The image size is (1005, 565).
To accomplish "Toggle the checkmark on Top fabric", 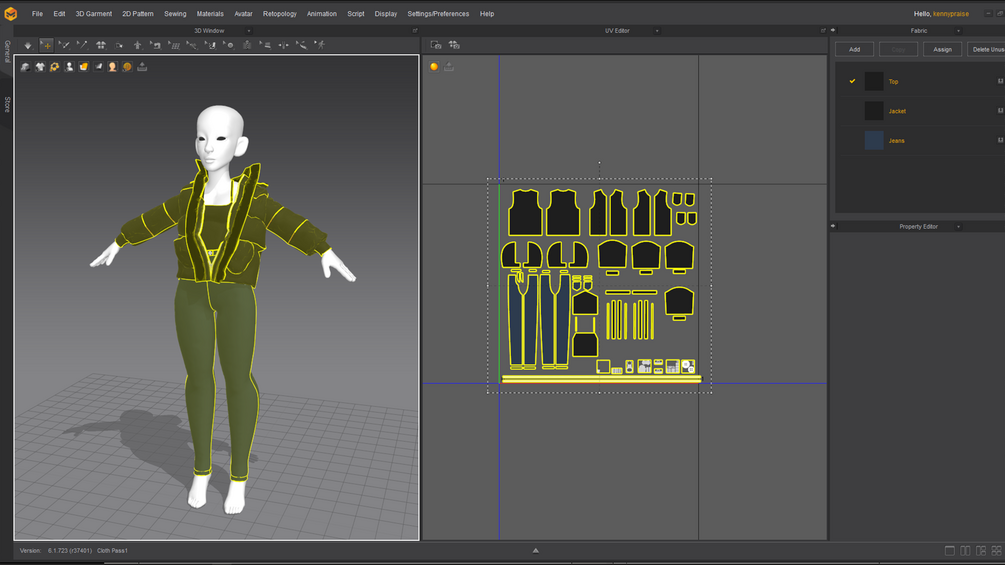I will tap(852, 81).
